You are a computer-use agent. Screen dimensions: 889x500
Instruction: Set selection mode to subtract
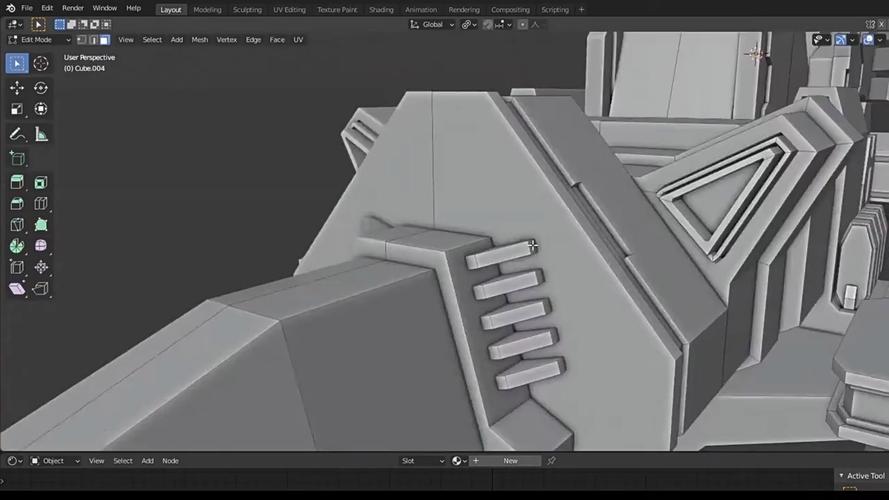[x=83, y=24]
